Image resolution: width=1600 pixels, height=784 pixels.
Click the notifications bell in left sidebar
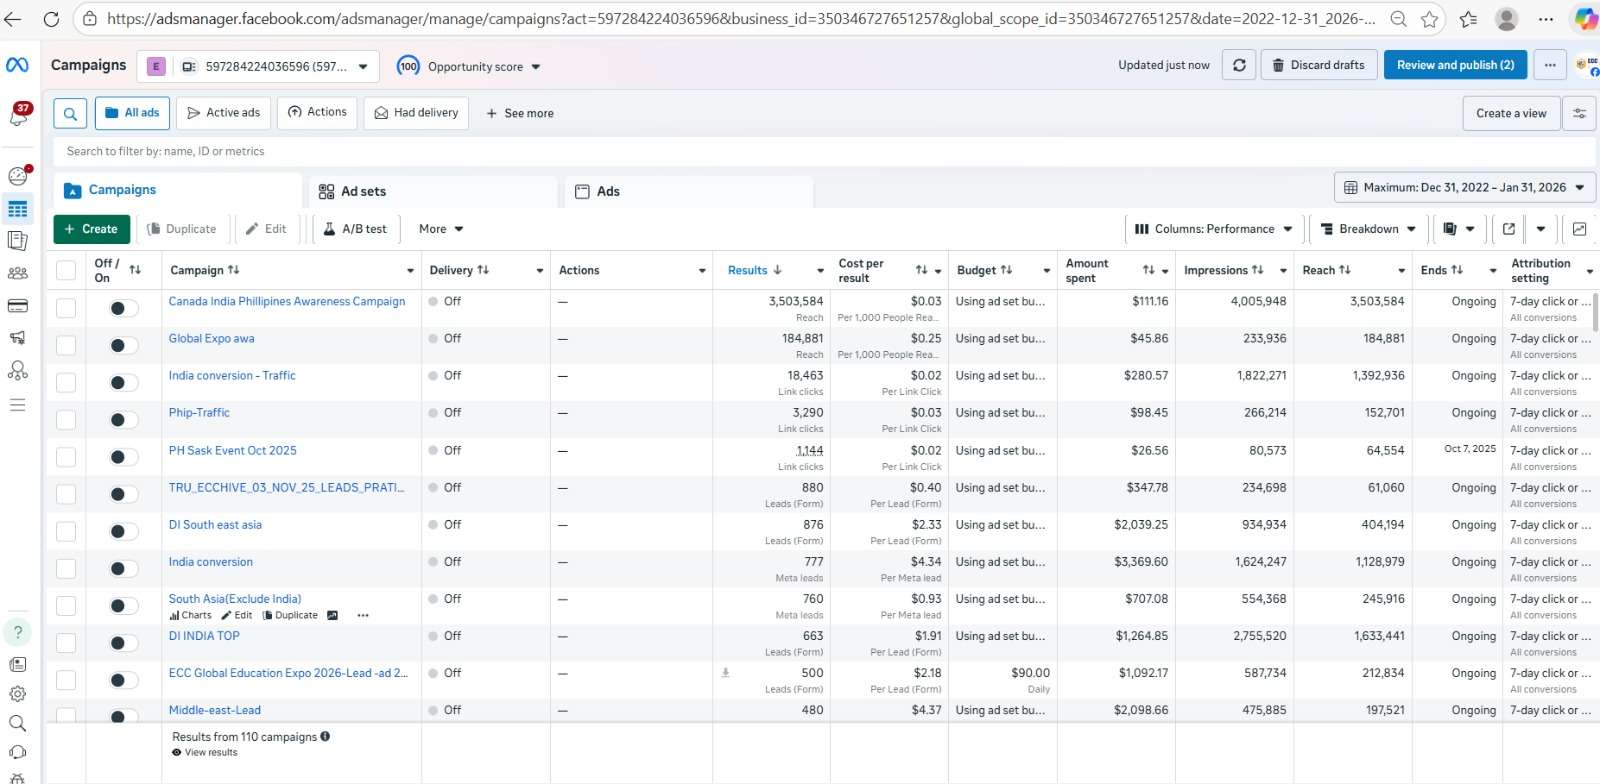(x=18, y=115)
